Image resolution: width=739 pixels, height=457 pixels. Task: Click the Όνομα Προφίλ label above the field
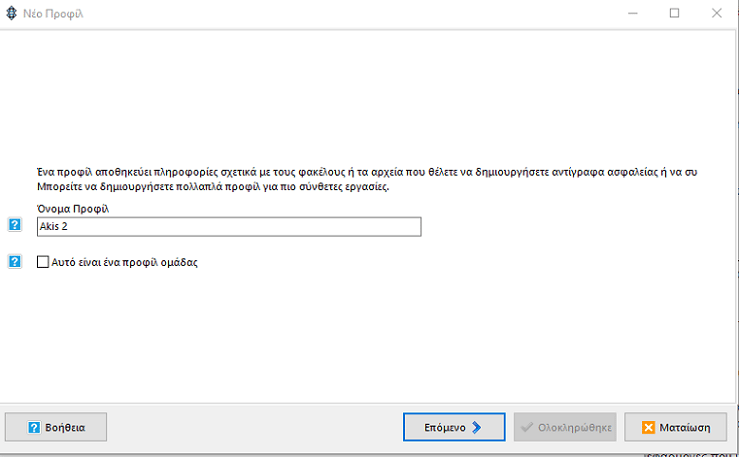73,209
